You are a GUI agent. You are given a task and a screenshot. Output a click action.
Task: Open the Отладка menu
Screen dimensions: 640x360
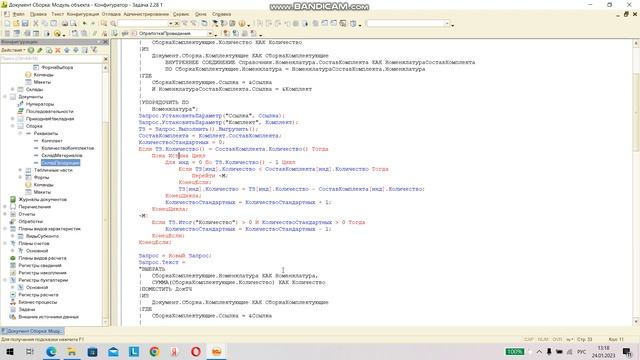click(111, 14)
